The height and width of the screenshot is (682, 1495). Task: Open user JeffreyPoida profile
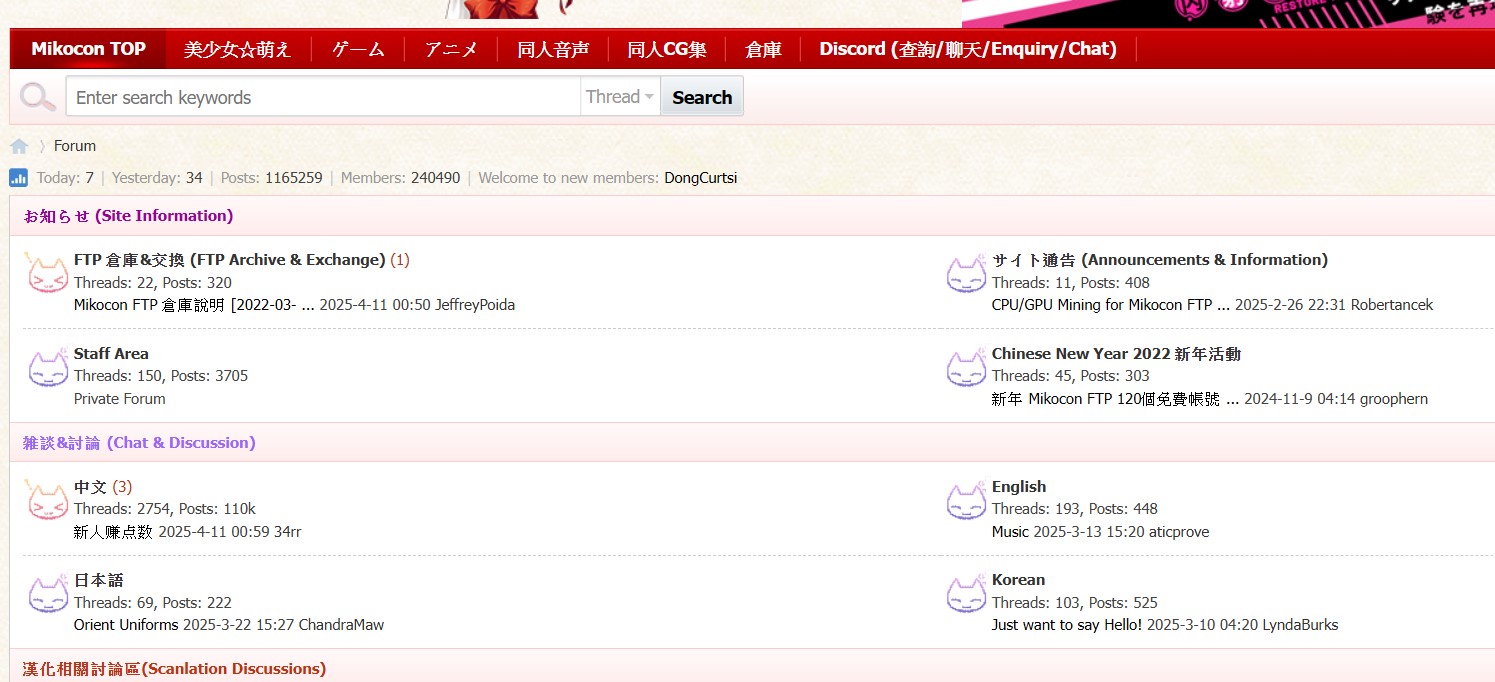[475, 305]
